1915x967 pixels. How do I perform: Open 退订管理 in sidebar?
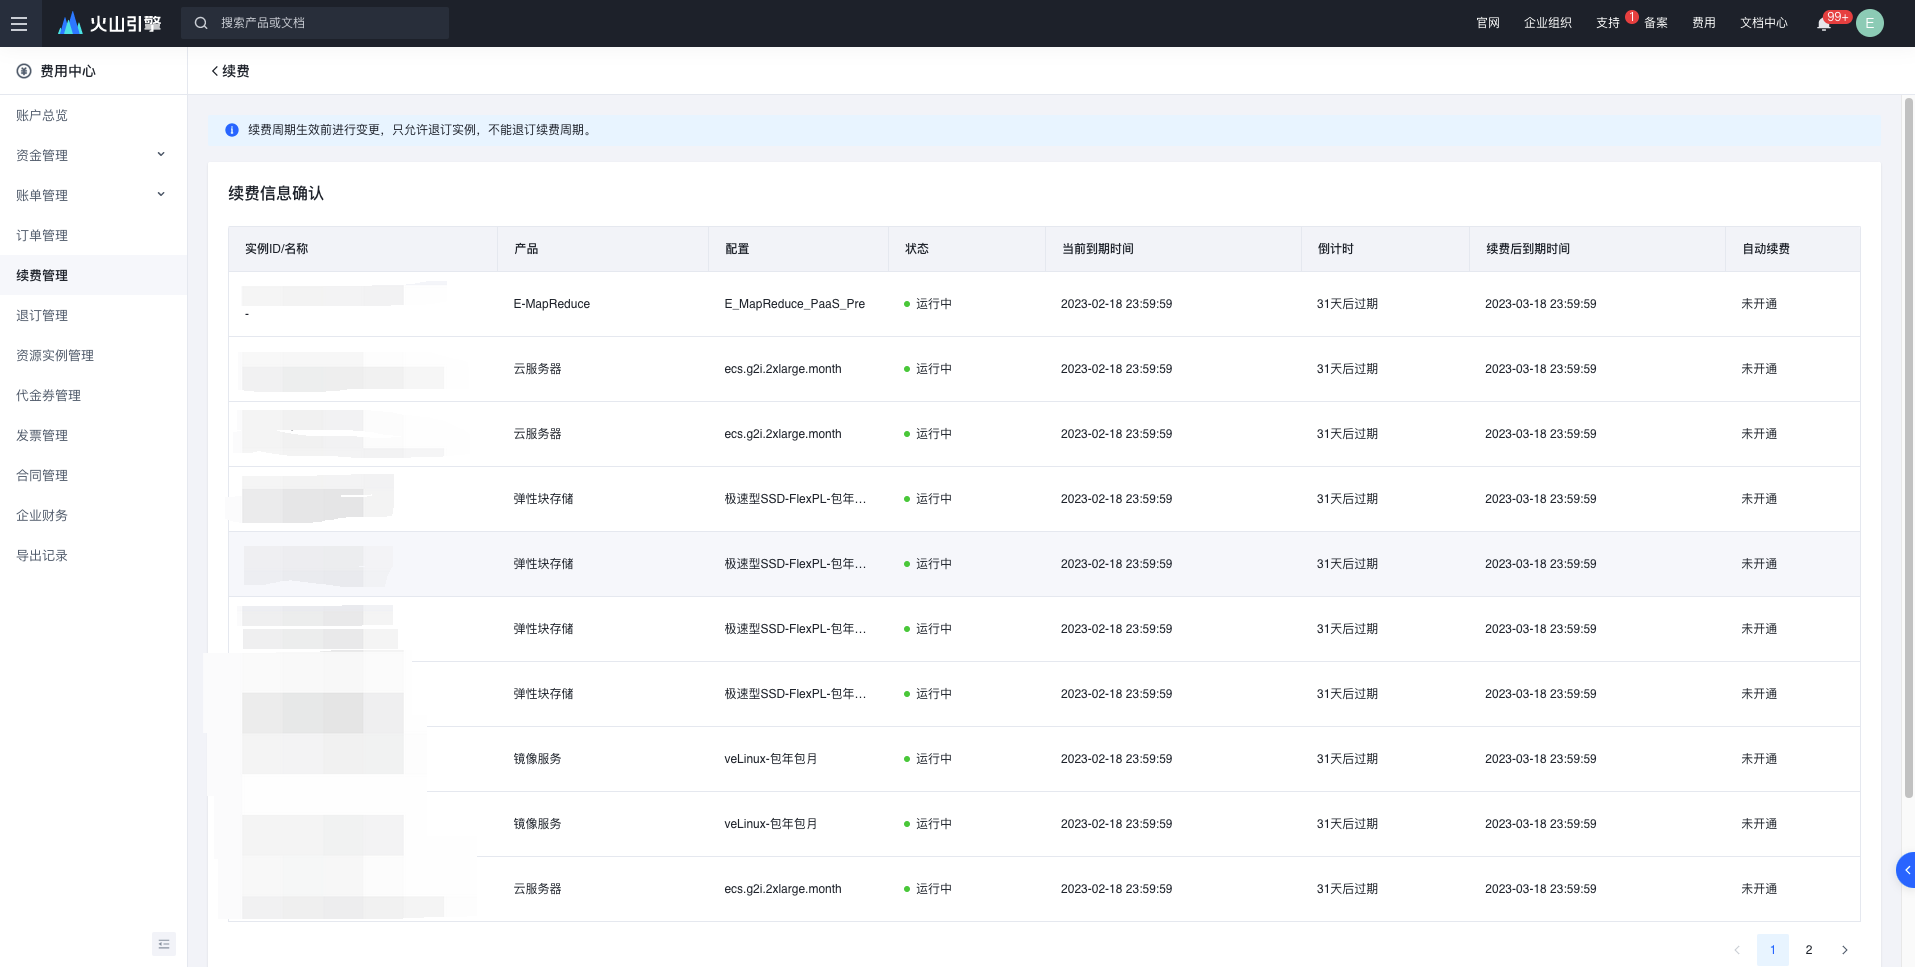click(93, 315)
